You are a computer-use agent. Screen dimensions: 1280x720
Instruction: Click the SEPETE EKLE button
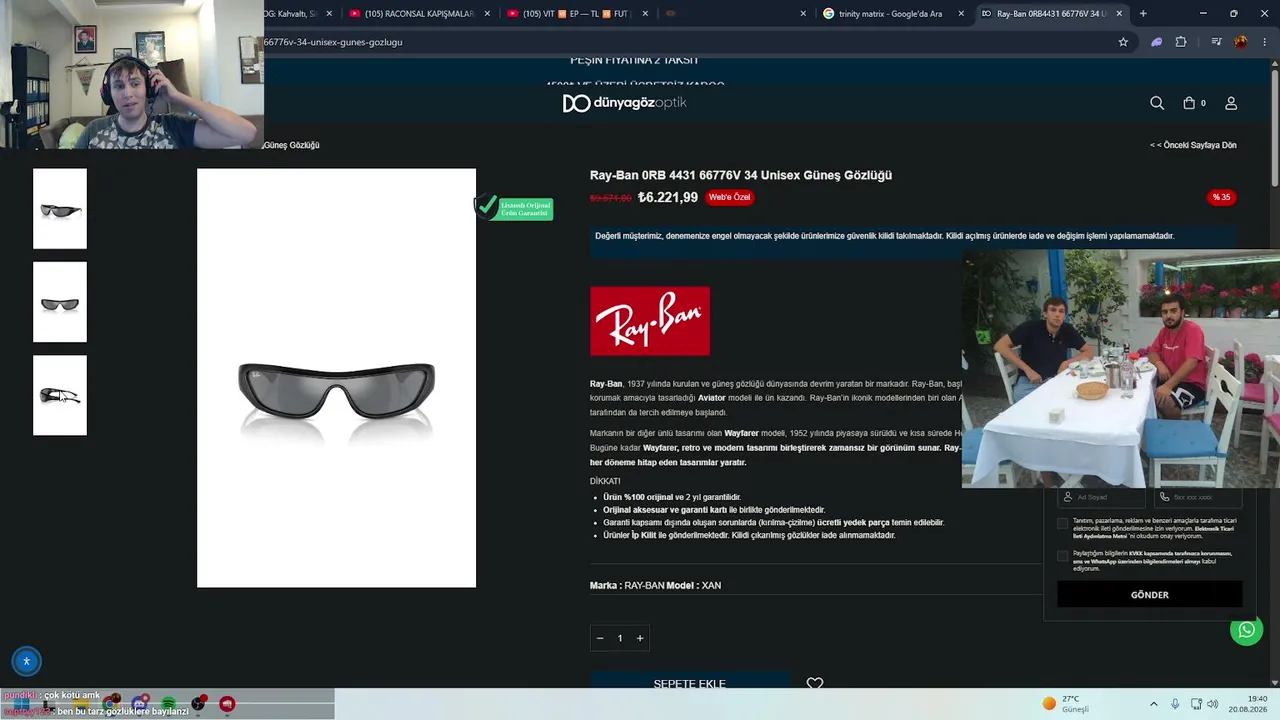point(689,683)
